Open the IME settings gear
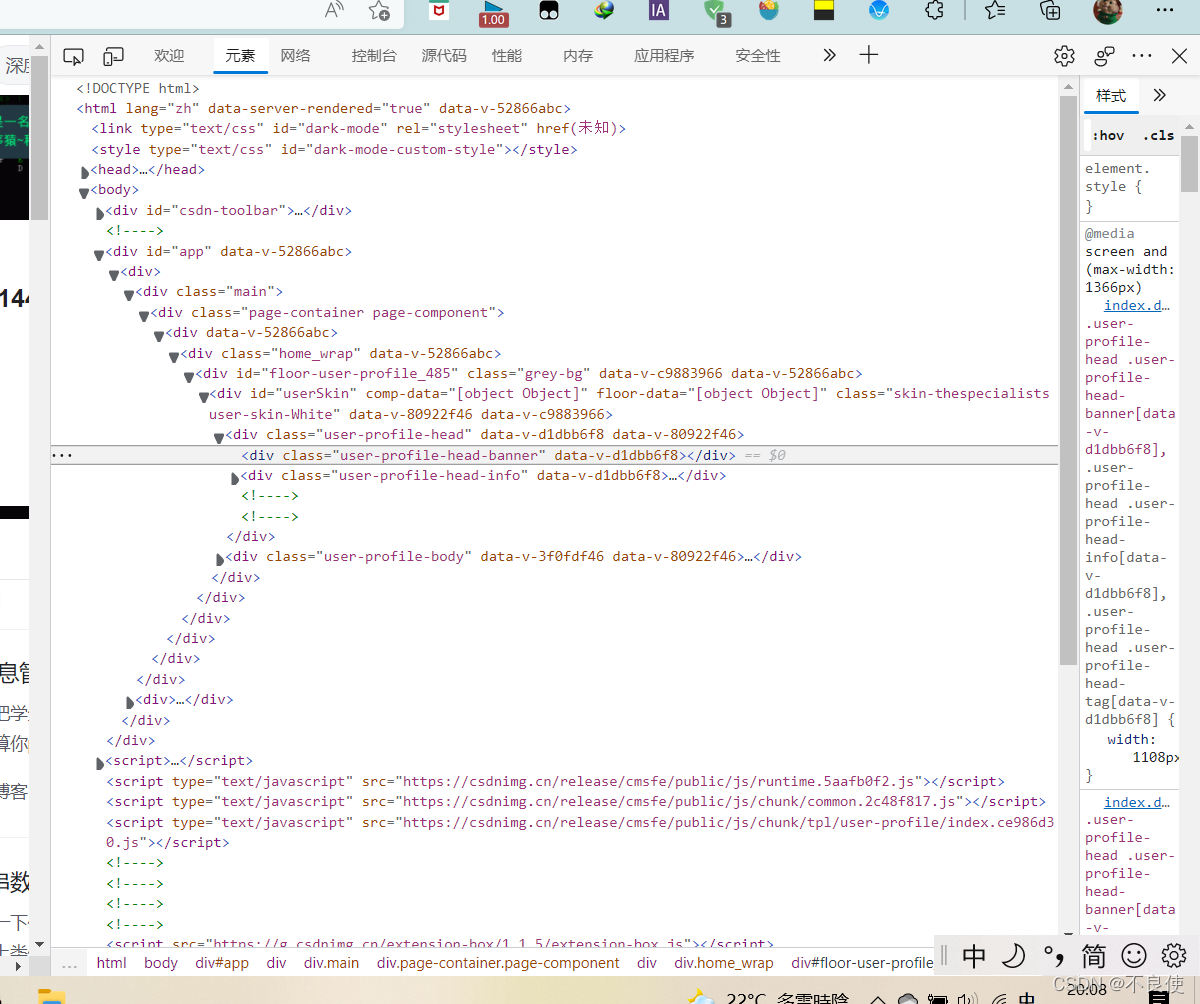The height and width of the screenshot is (1004, 1200). (x=1173, y=956)
